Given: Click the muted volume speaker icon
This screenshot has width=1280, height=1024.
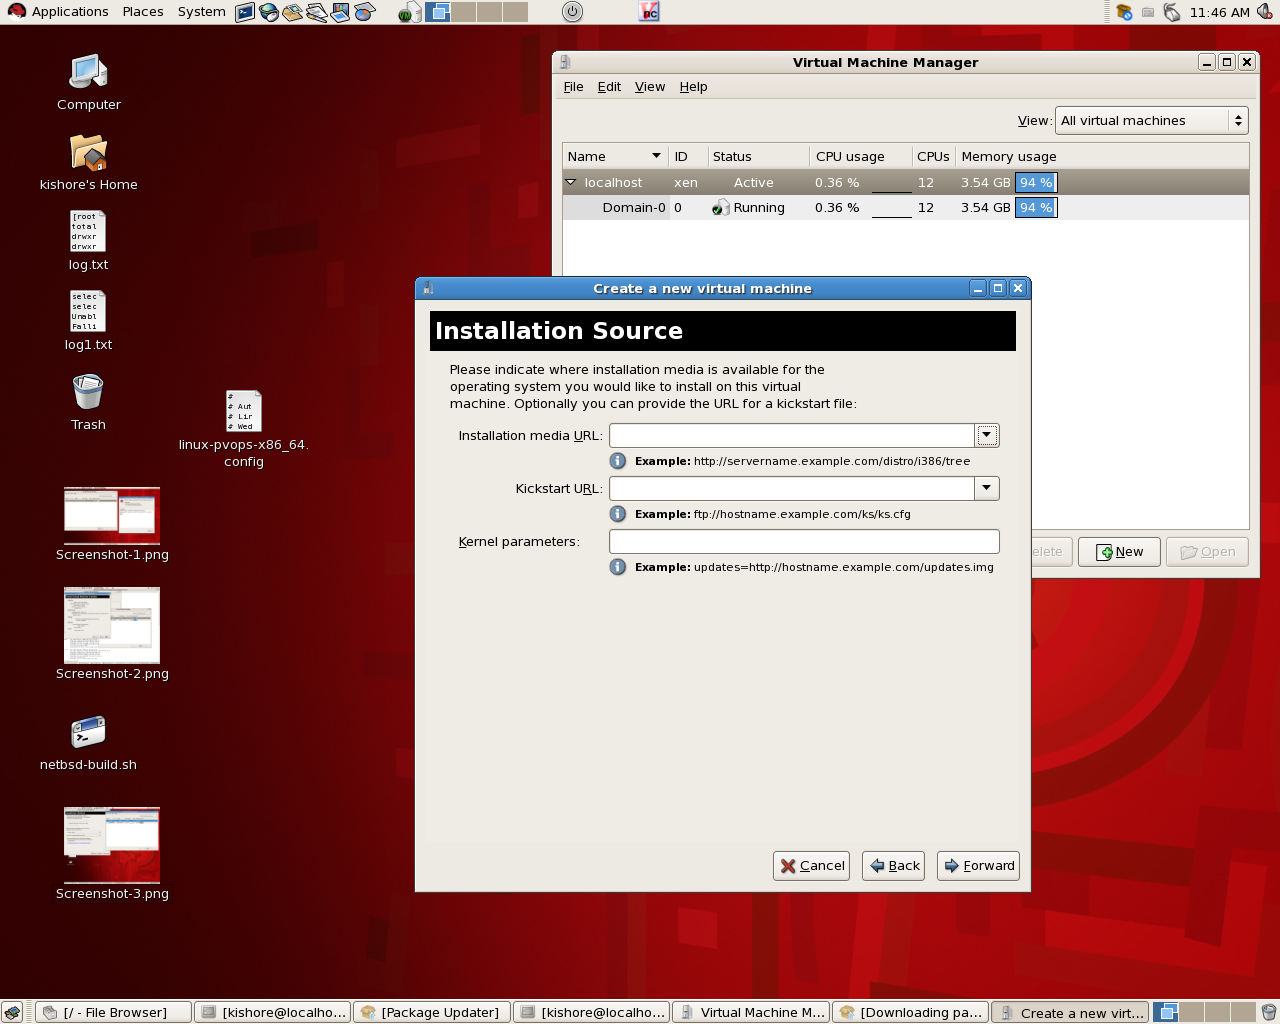Looking at the screenshot, I should coord(1264,12).
